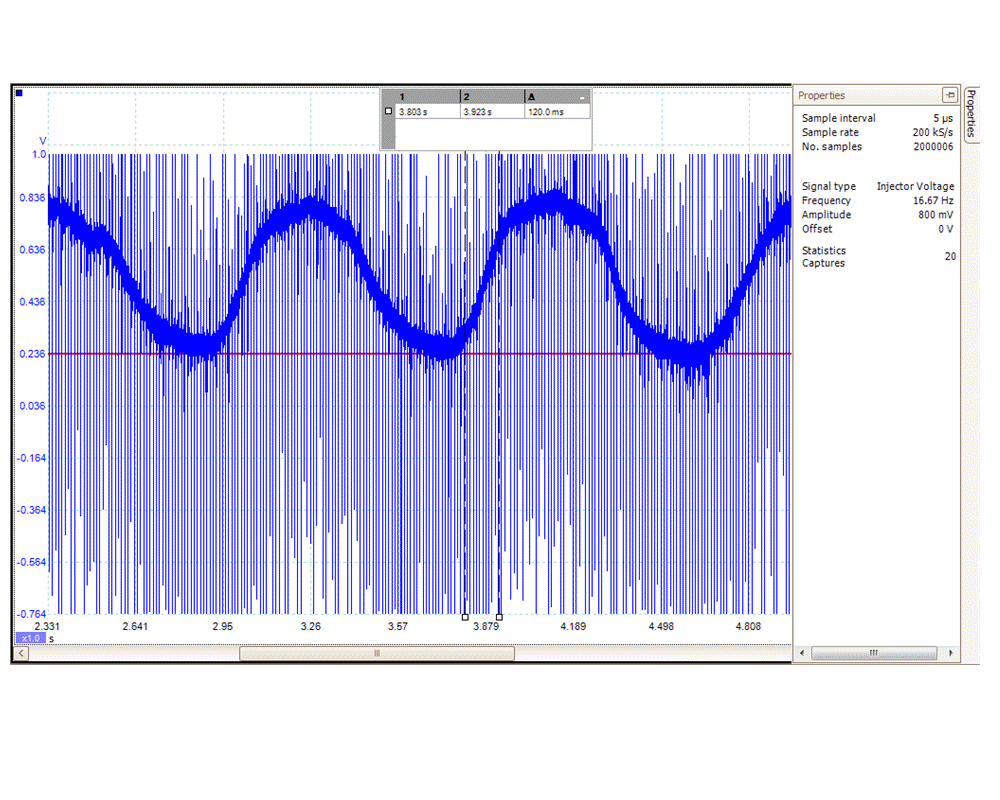Click the 4.808 time axis label

point(749,626)
